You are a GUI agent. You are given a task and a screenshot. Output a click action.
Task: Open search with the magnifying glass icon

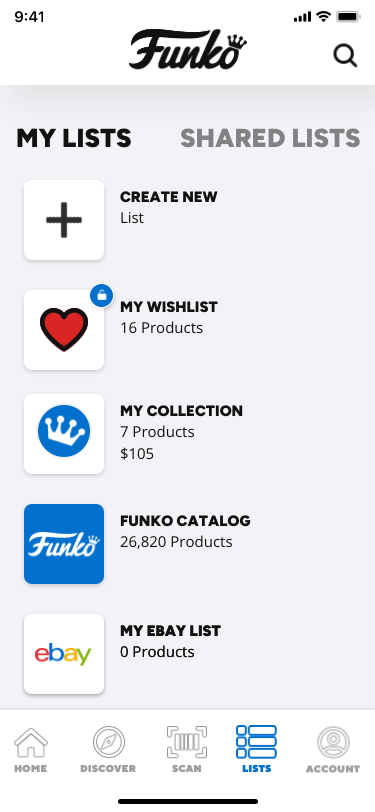click(345, 56)
